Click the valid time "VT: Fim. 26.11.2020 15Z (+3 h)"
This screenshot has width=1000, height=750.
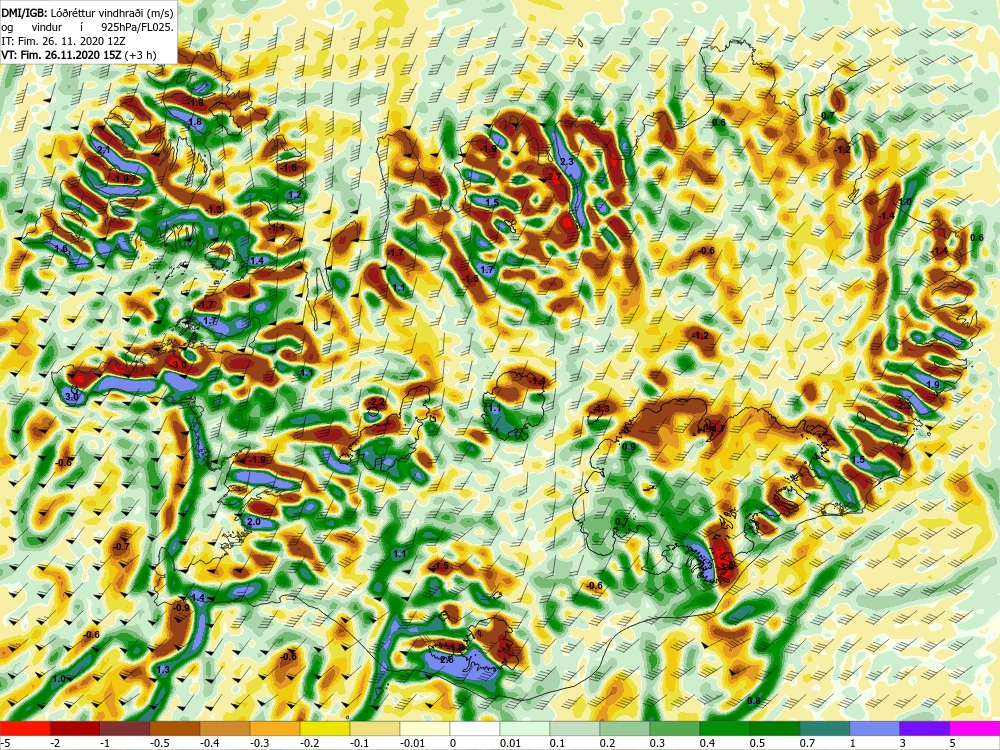pyautogui.click(x=78, y=55)
